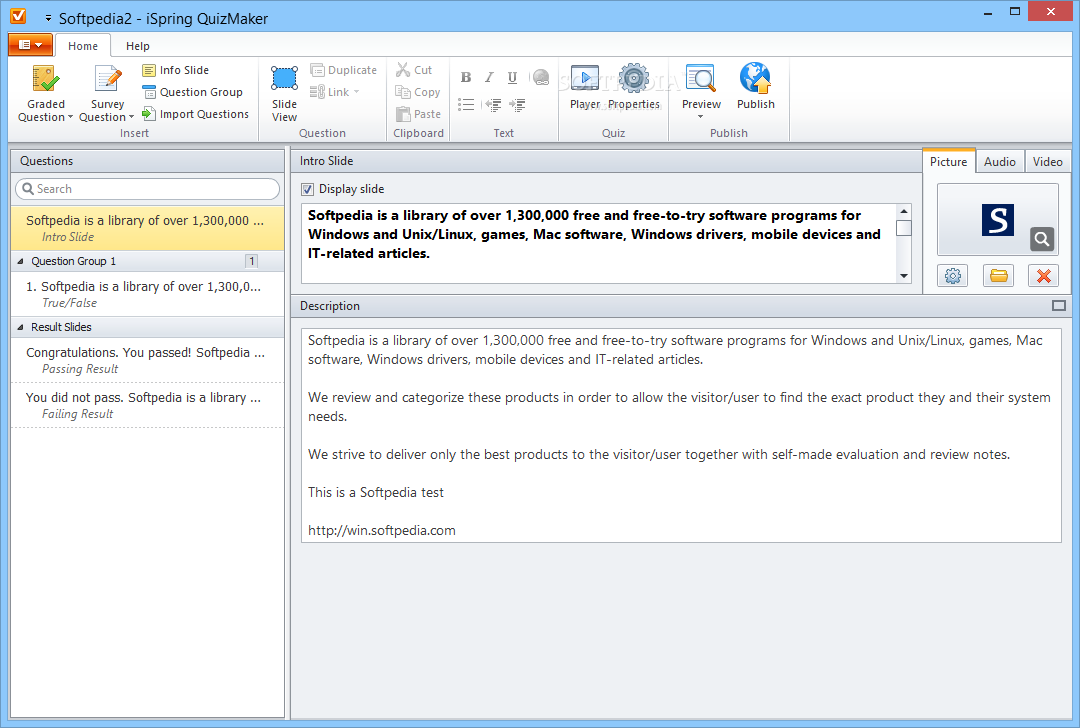The image size is (1080, 728).
Task: Switch to the Video tab
Action: point(1047,162)
